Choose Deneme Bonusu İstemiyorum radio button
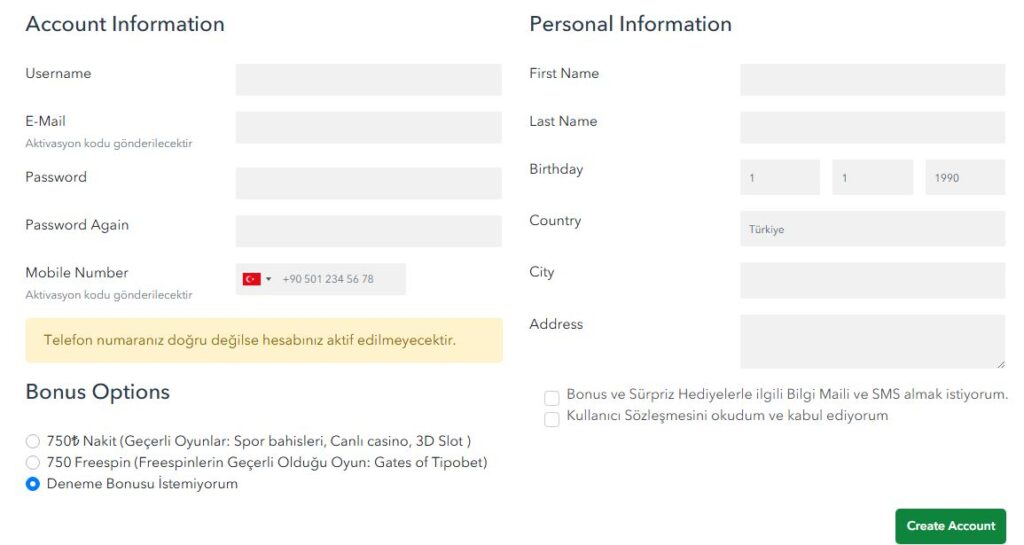 pos(33,484)
